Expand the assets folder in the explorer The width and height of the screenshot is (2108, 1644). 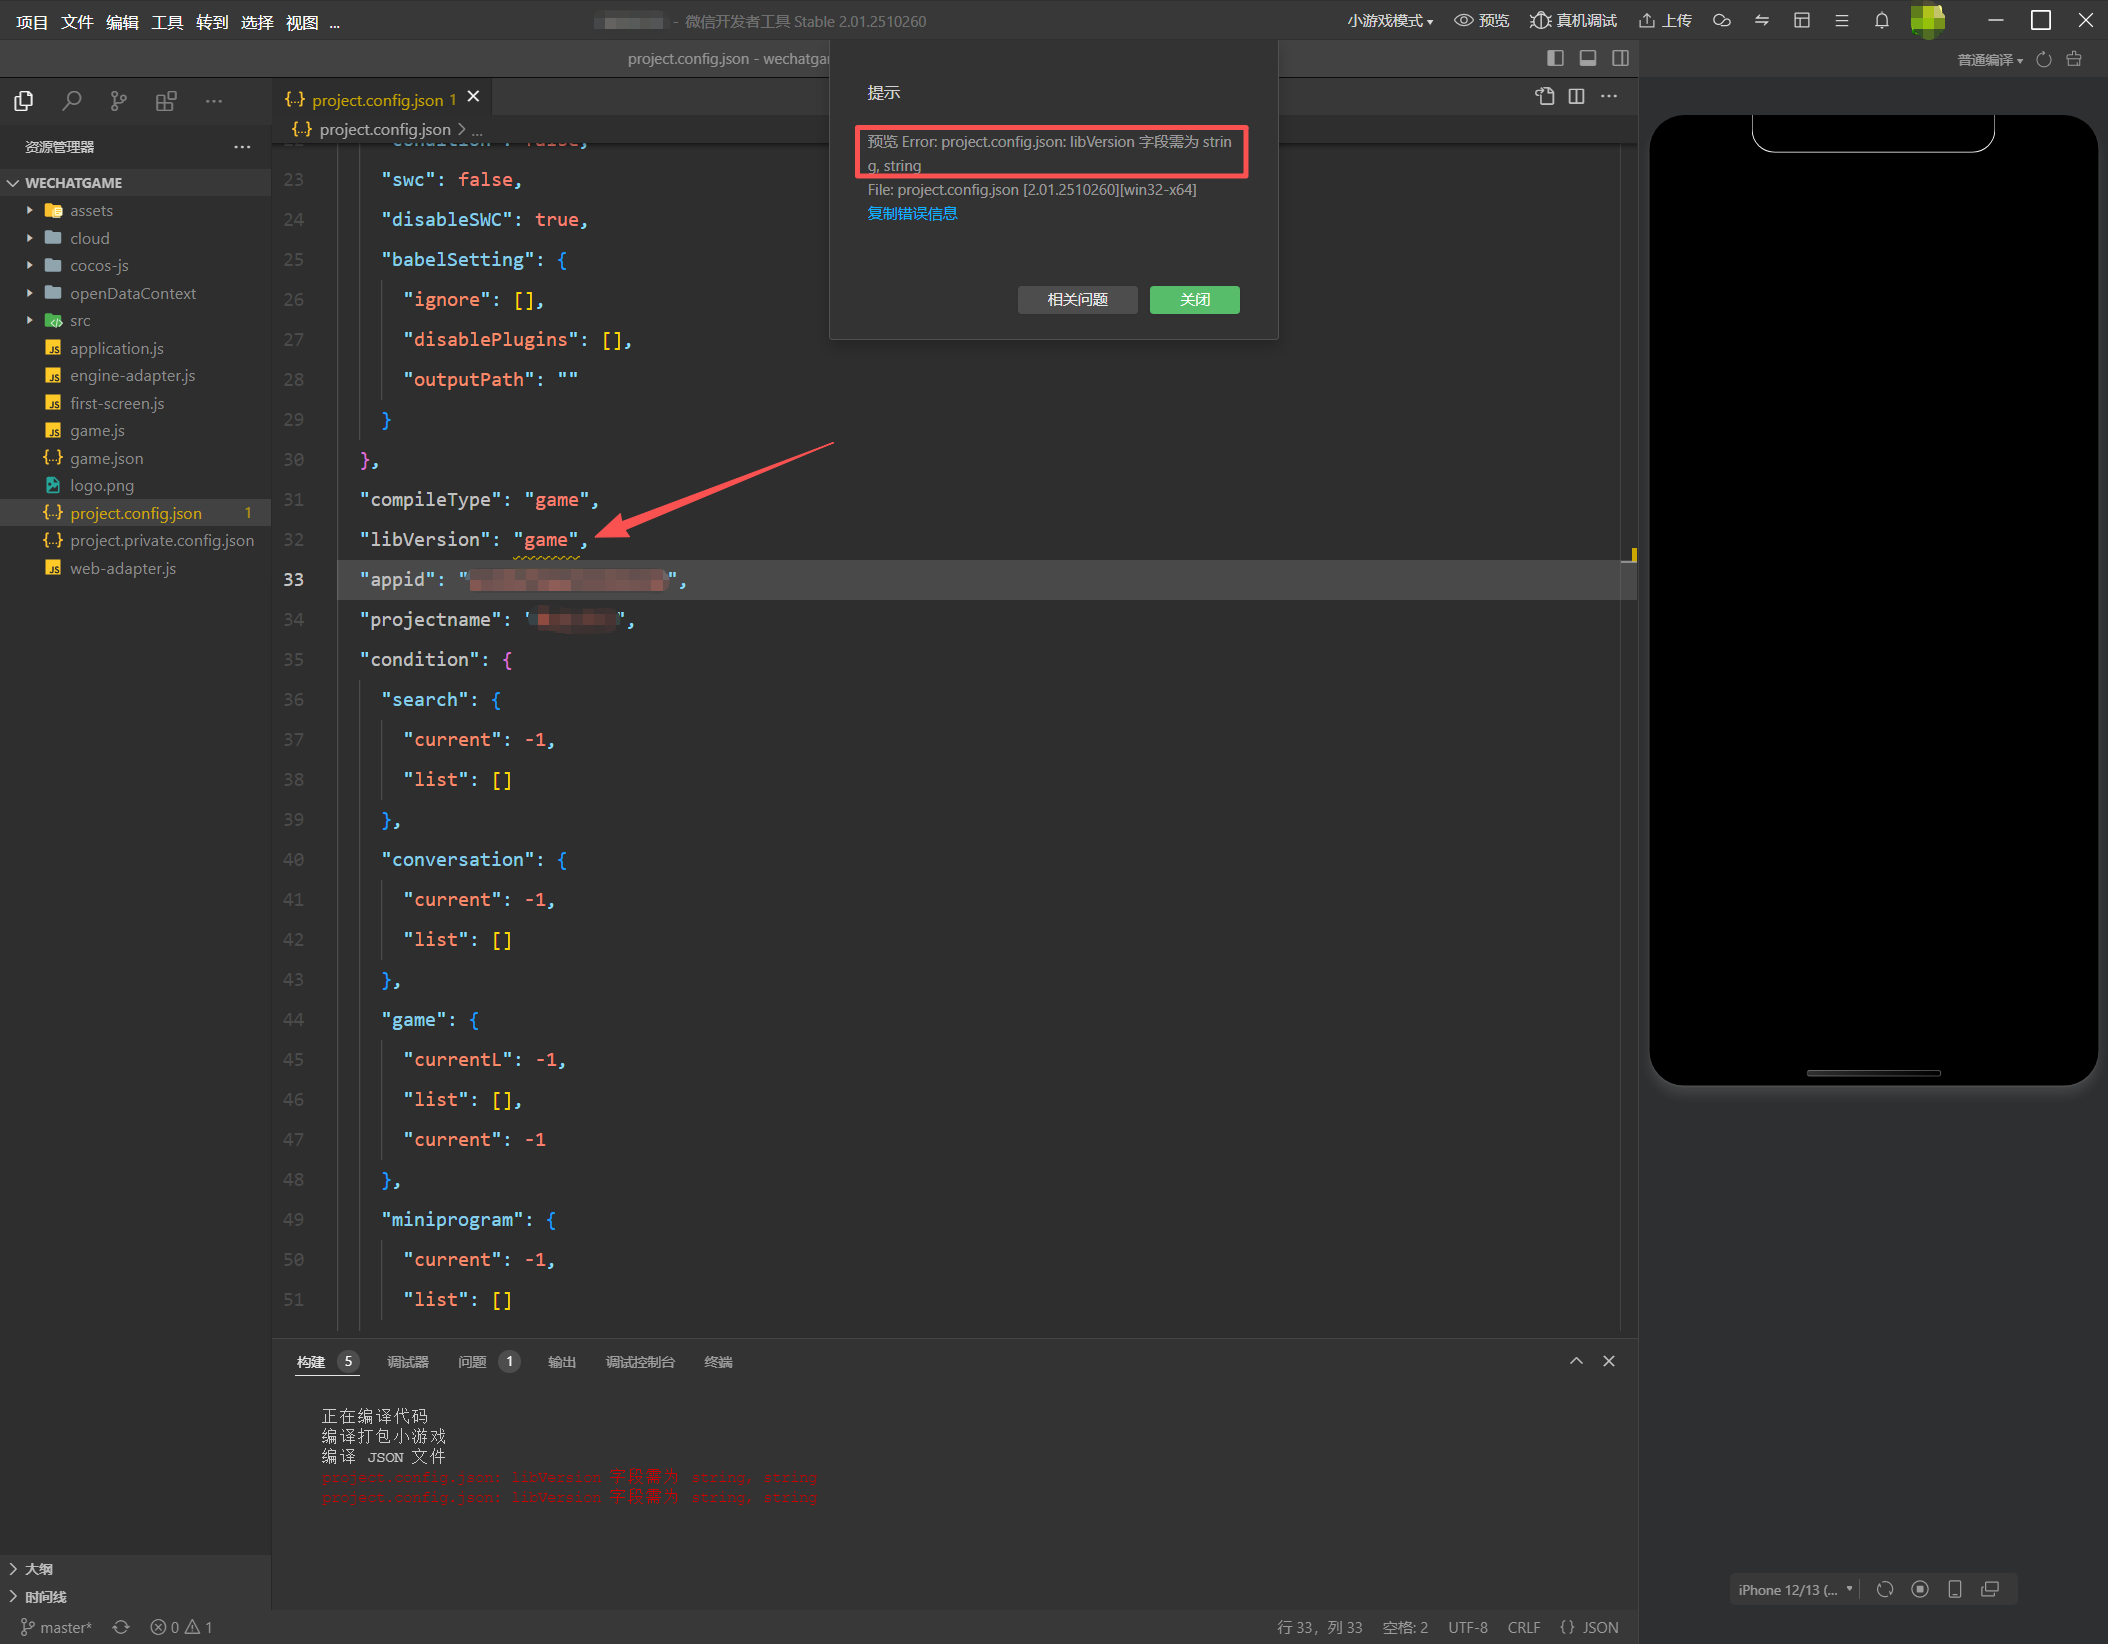91,210
